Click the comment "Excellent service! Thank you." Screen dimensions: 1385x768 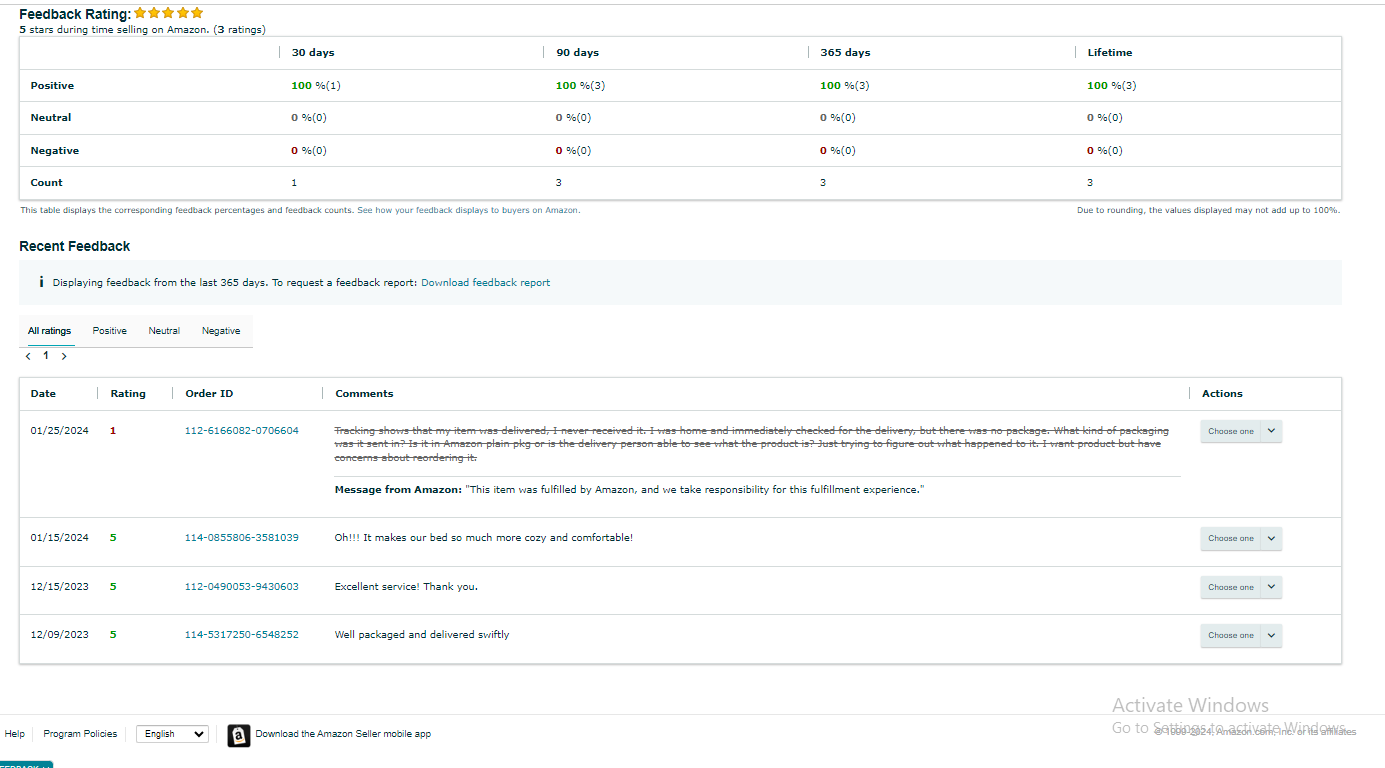[x=406, y=587]
